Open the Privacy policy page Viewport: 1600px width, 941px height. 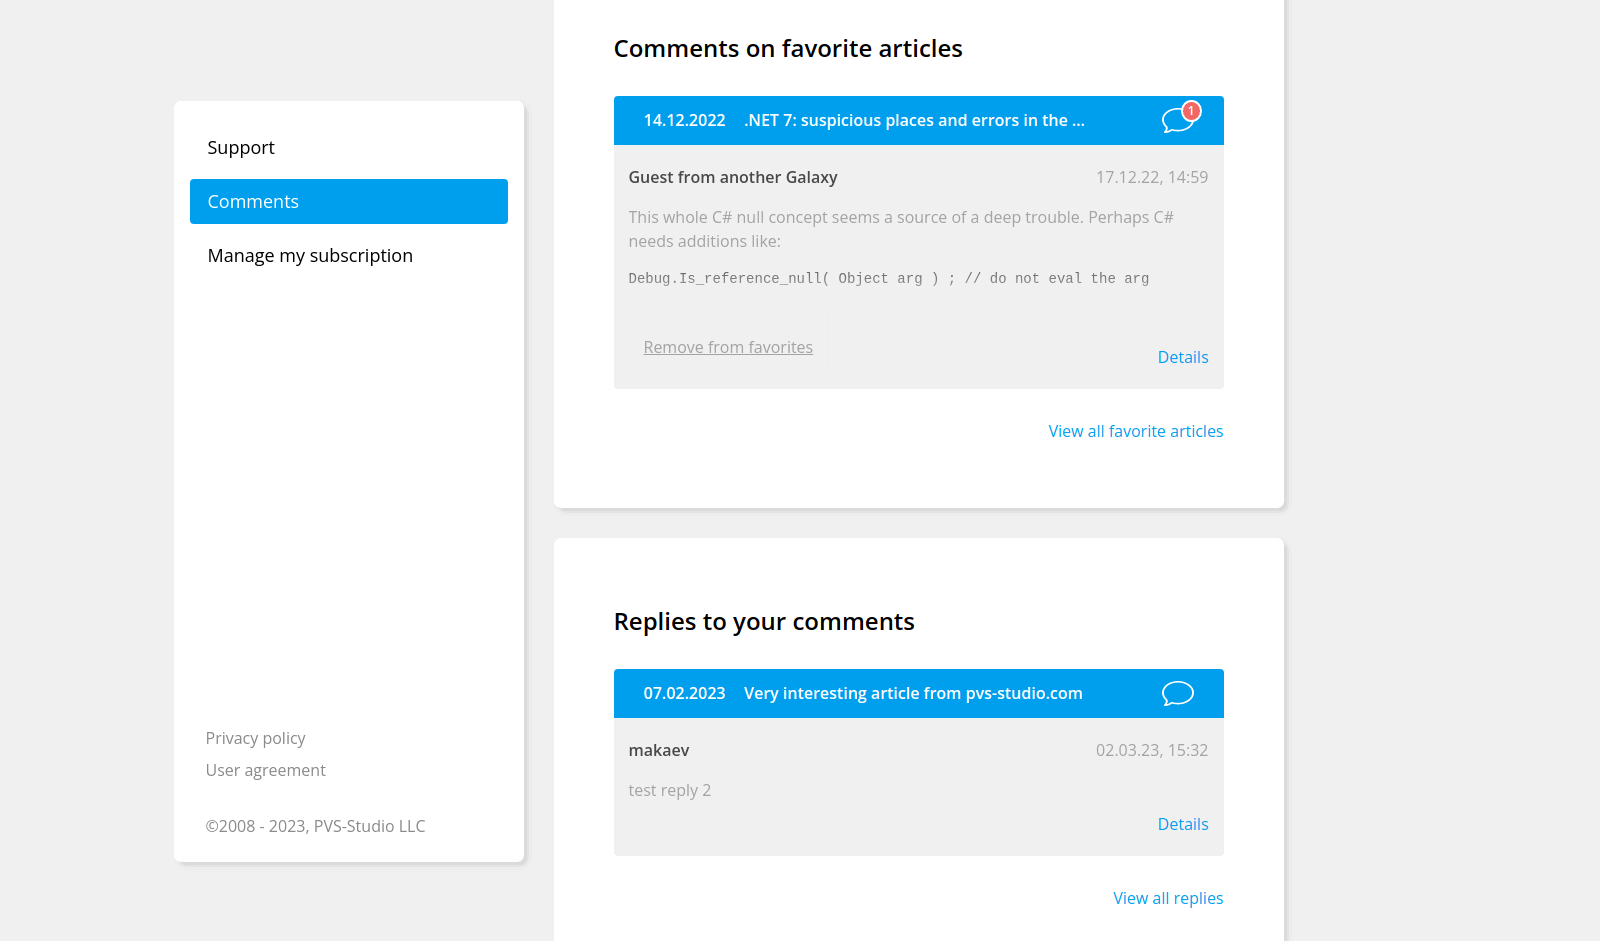click(x=255, y=738)
